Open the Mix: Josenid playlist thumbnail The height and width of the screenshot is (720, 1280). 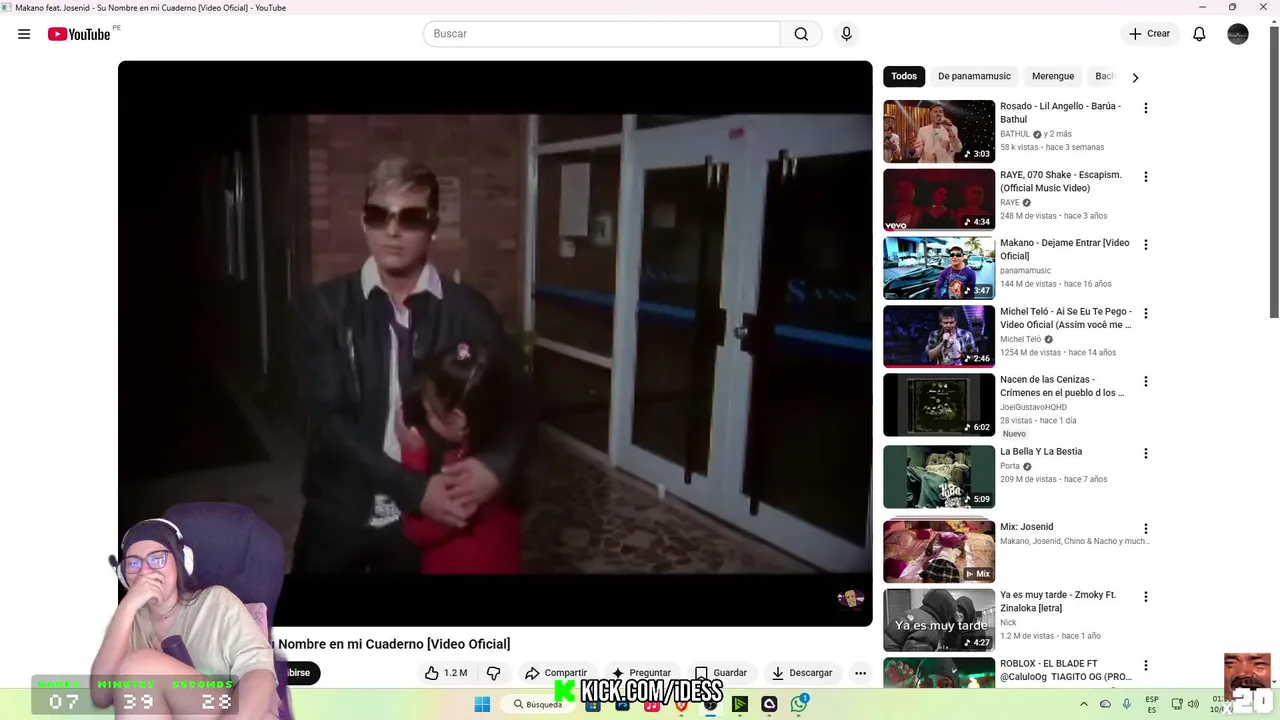point(939,552)
